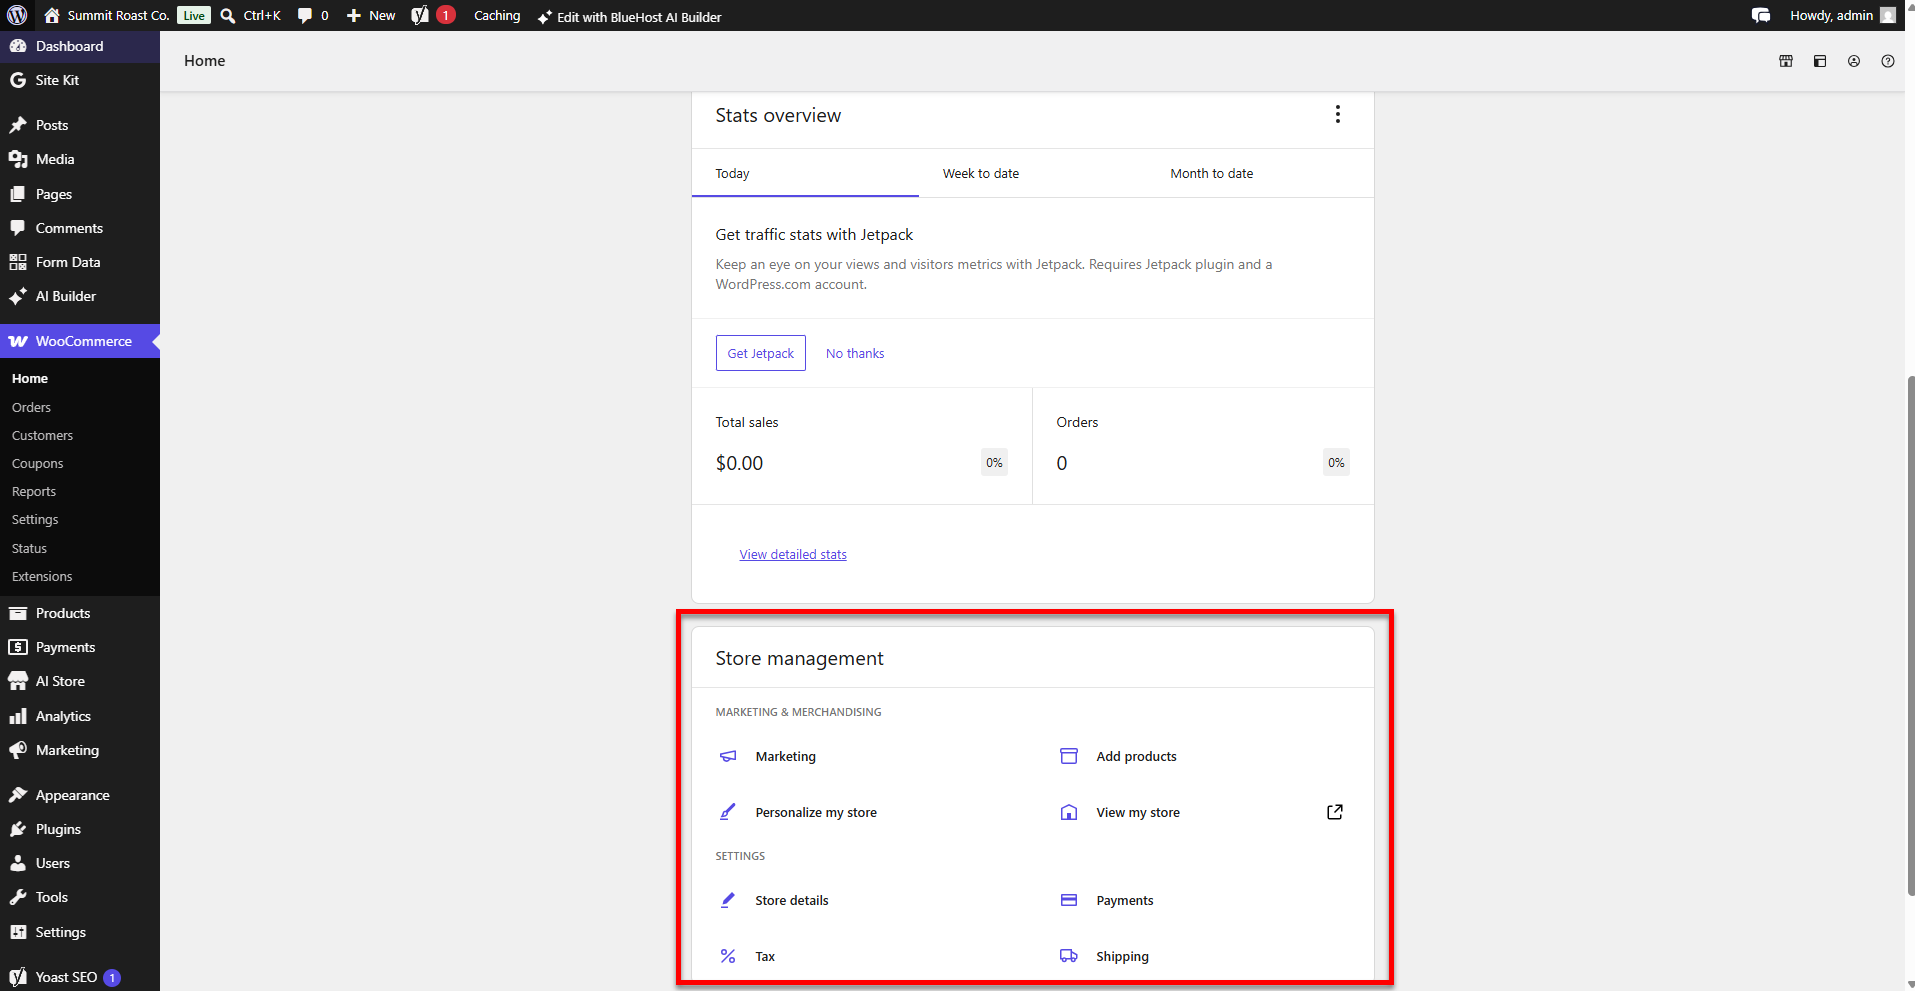
Task: Select the Today stats tab
Action: (x=805, y=173)
